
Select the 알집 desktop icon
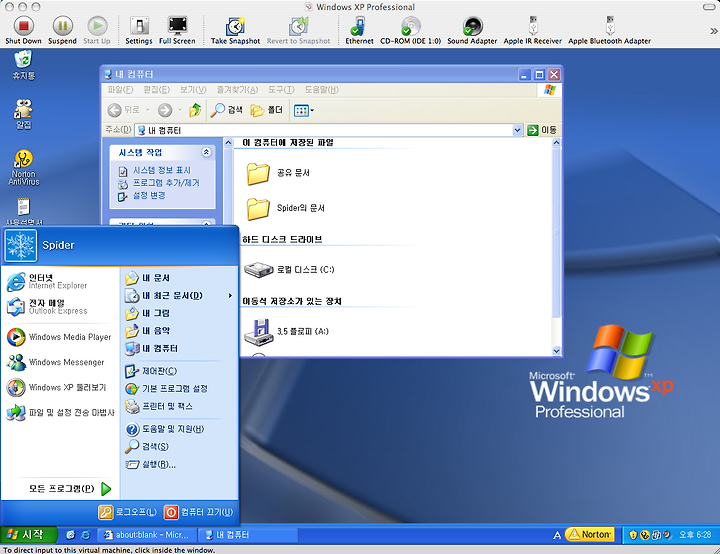[x=23, y=114]
